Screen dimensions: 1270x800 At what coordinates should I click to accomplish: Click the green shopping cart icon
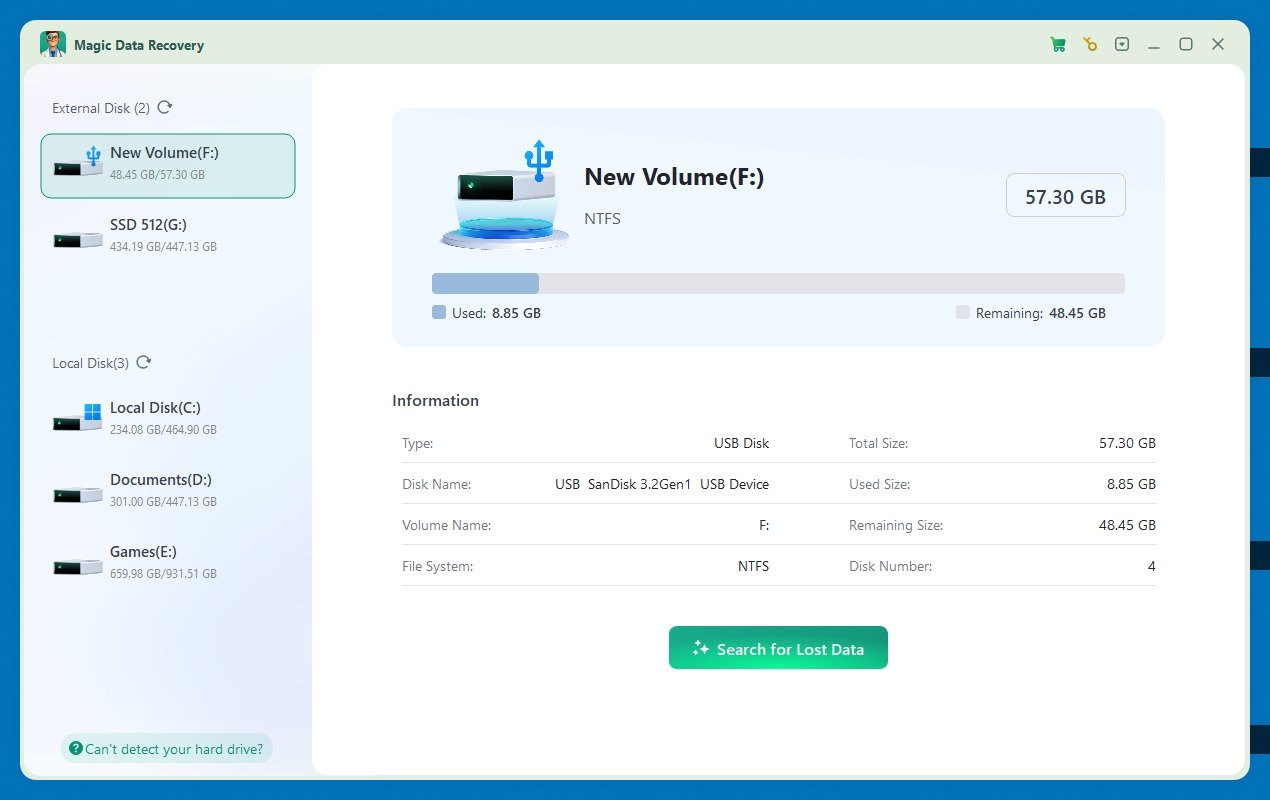click(1057, 44)
